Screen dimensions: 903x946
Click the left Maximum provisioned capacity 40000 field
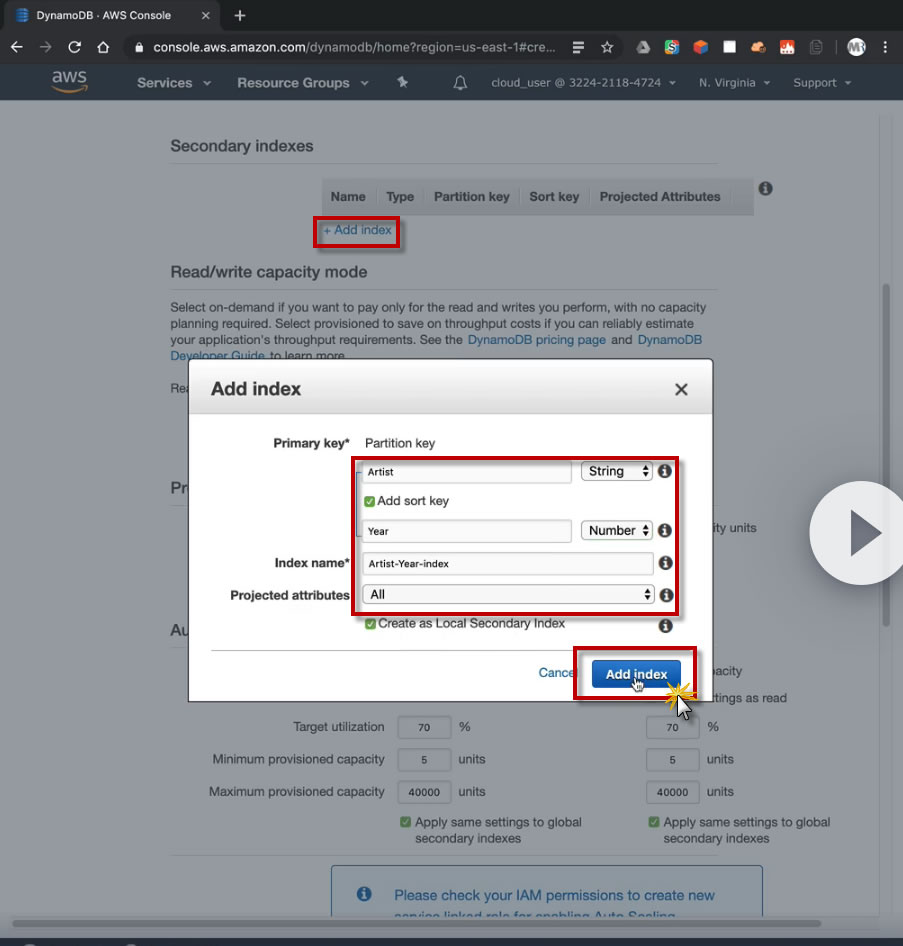click(x=424, y=792)
